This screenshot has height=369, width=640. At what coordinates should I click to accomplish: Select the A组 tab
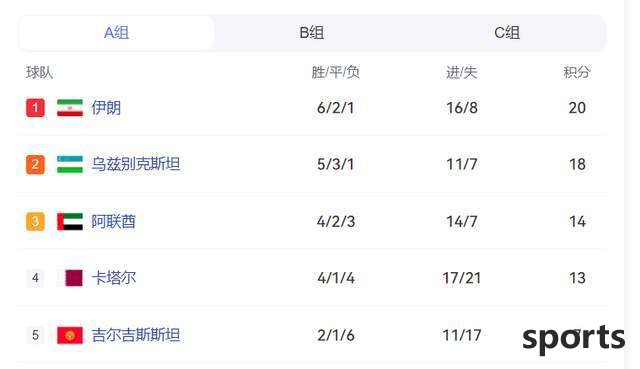(116, 33)
